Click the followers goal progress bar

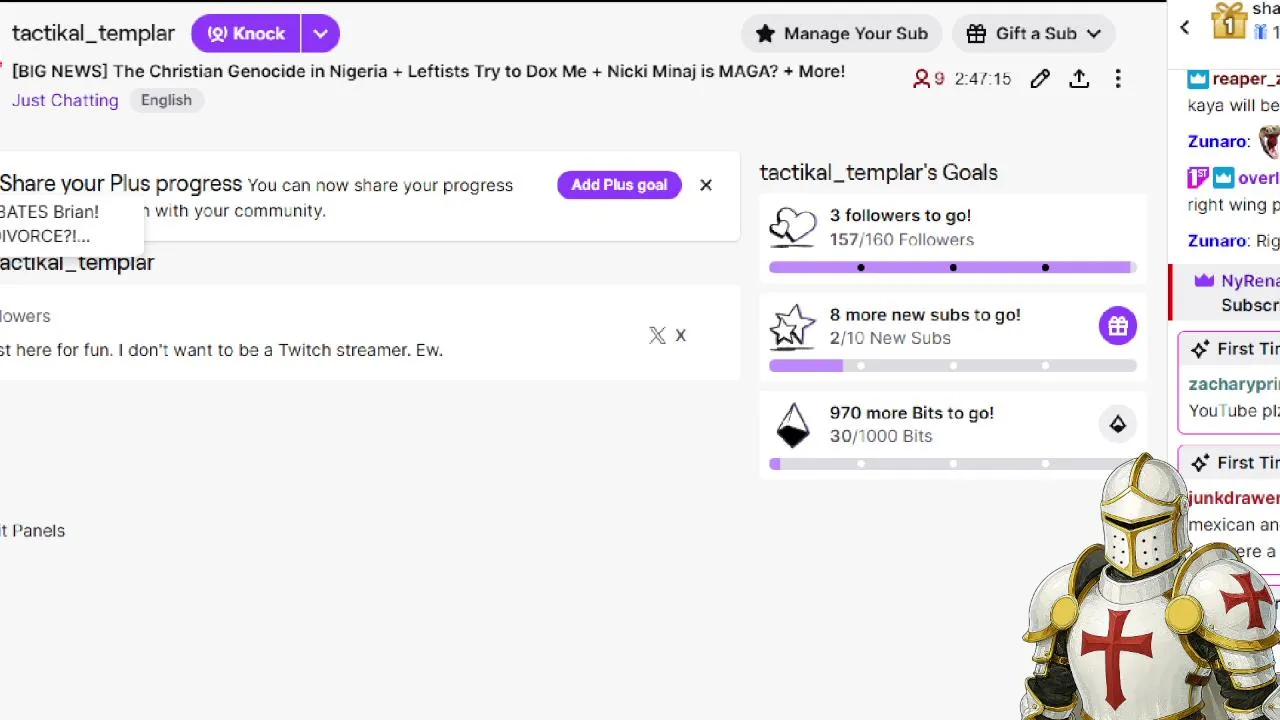(x=953, y=267)
